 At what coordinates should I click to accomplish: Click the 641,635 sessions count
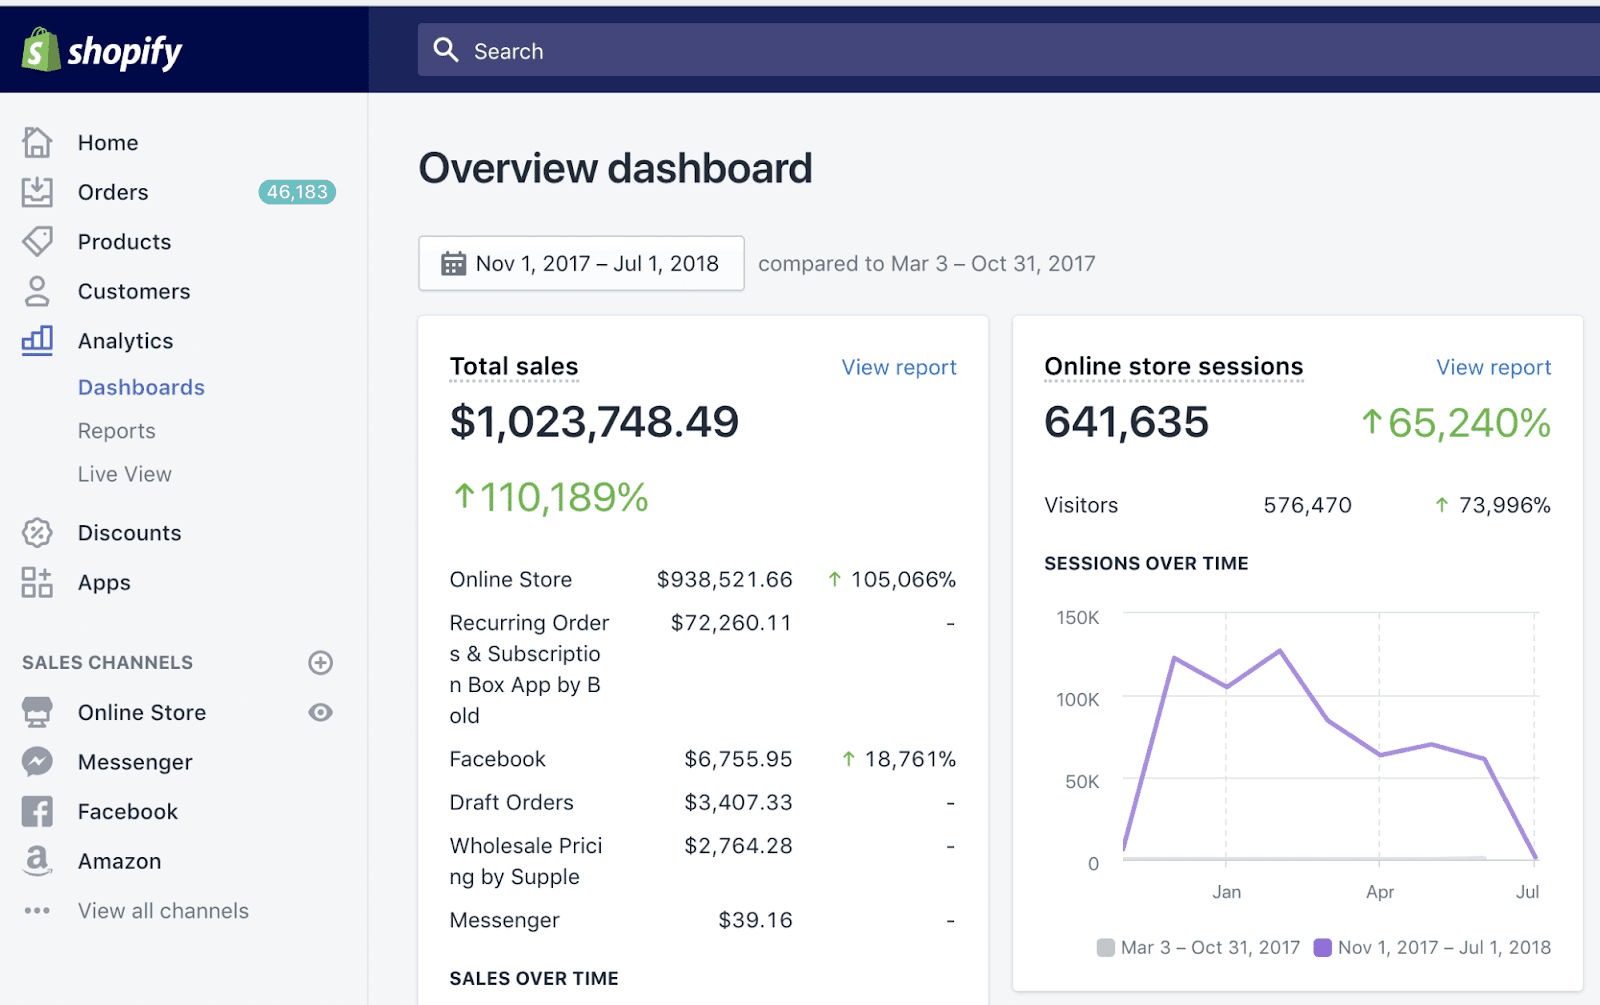(1126, 422)
